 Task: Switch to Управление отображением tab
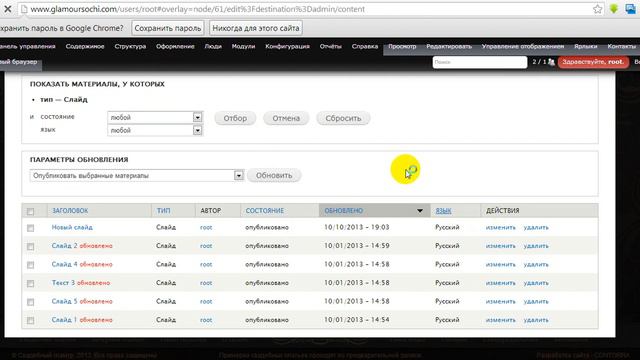[x=523, y=47]
